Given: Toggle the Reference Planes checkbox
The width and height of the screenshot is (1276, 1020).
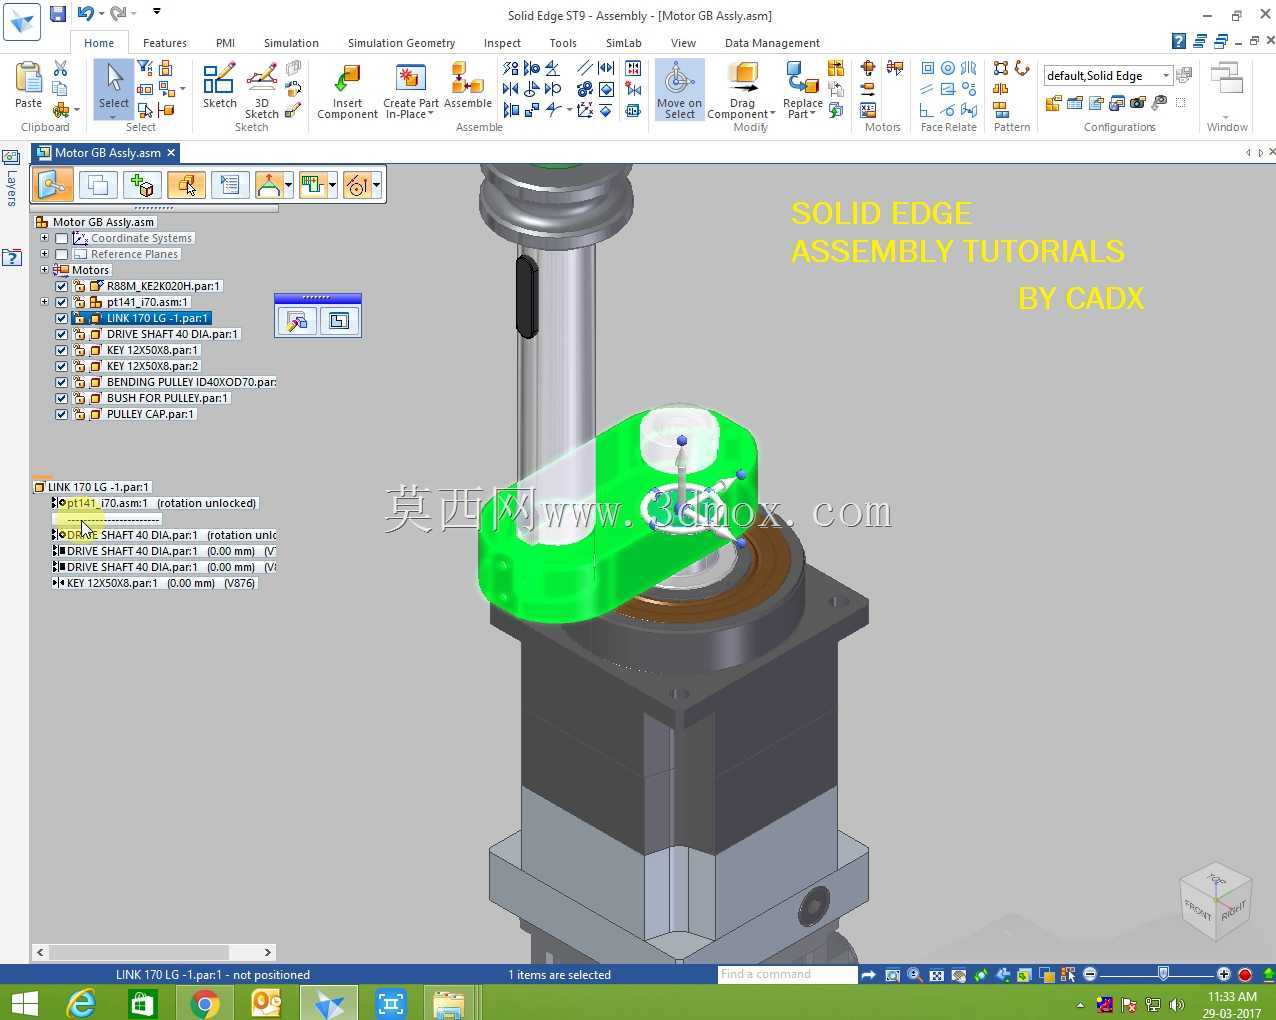Looking at the screenshot, I should tap(61, 255).
